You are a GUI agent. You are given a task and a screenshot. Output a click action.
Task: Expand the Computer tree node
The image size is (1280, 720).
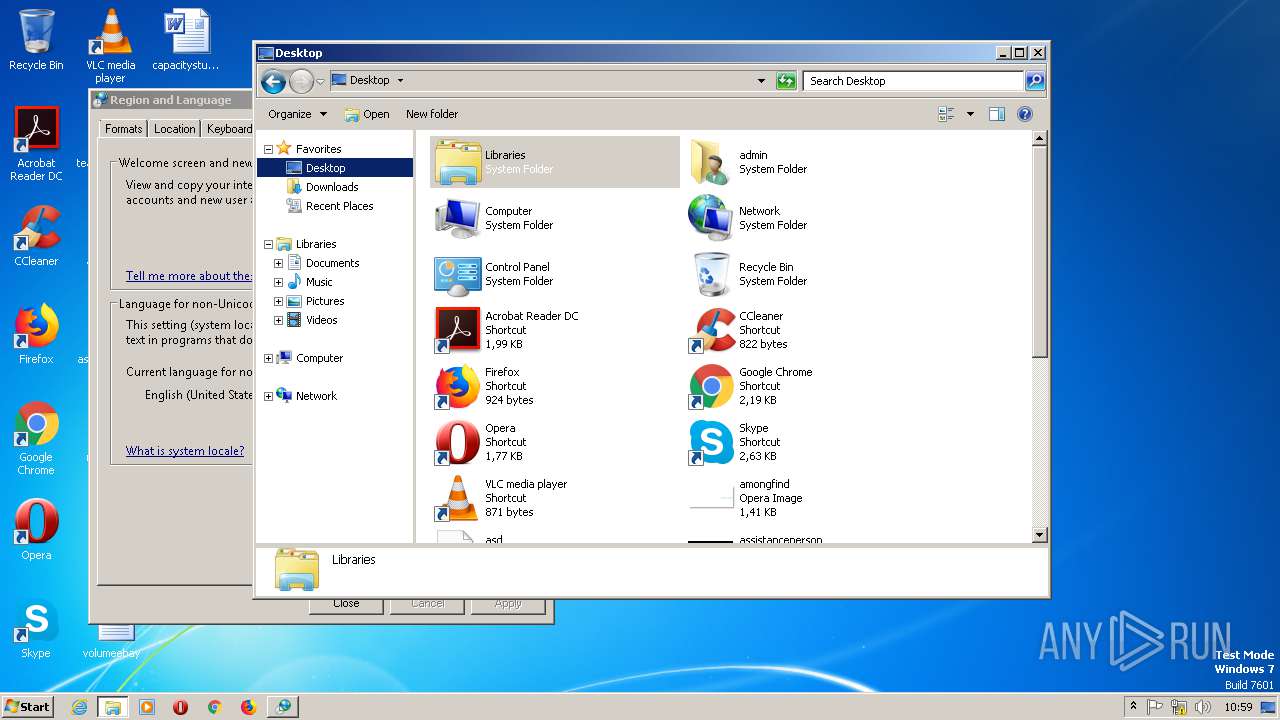268,358
